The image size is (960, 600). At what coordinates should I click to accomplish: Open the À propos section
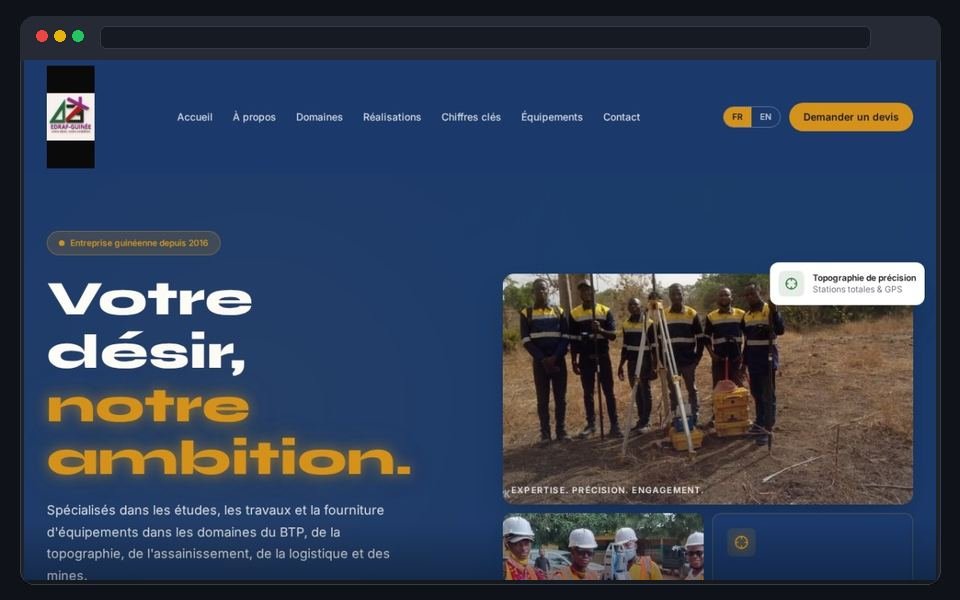(254, 117)
